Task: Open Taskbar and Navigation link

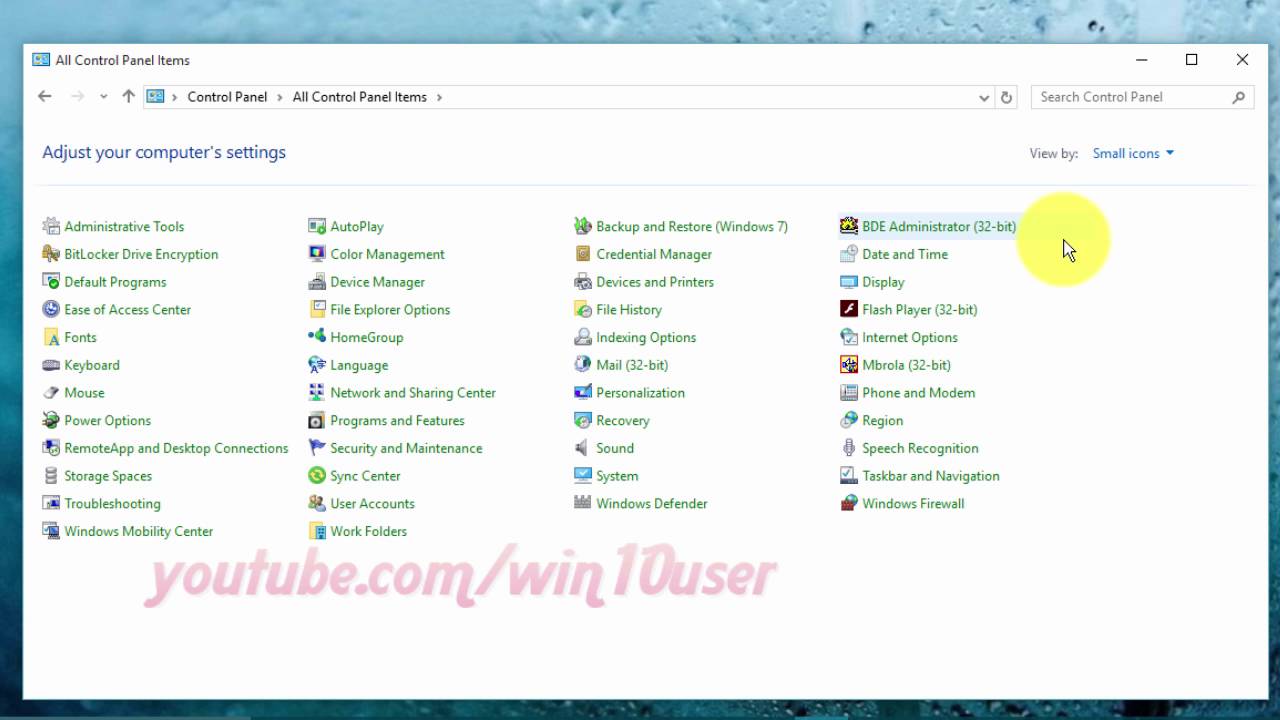Action: click(930, 476)
